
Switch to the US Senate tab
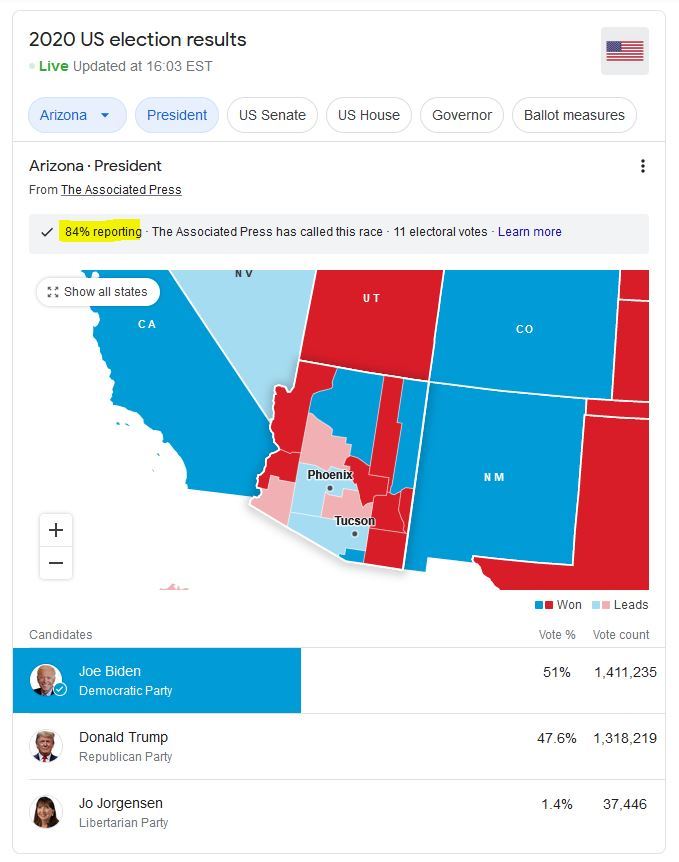272,115
